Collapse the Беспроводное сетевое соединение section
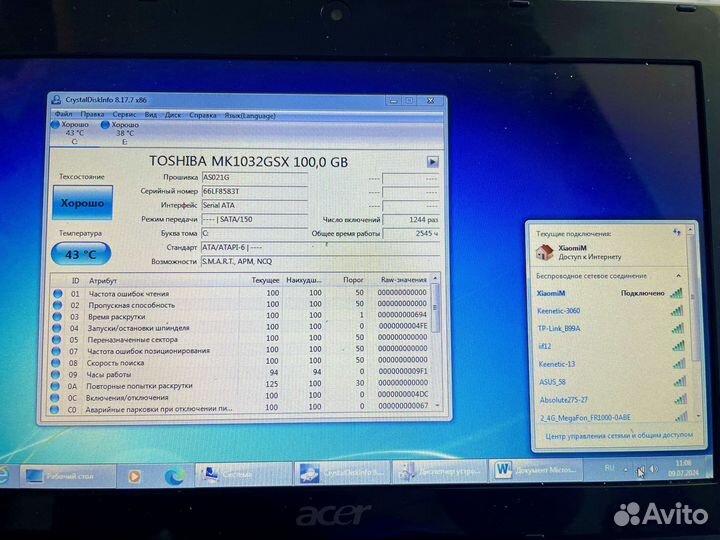This screenshot has height=540, width=720. pos(678,276)
